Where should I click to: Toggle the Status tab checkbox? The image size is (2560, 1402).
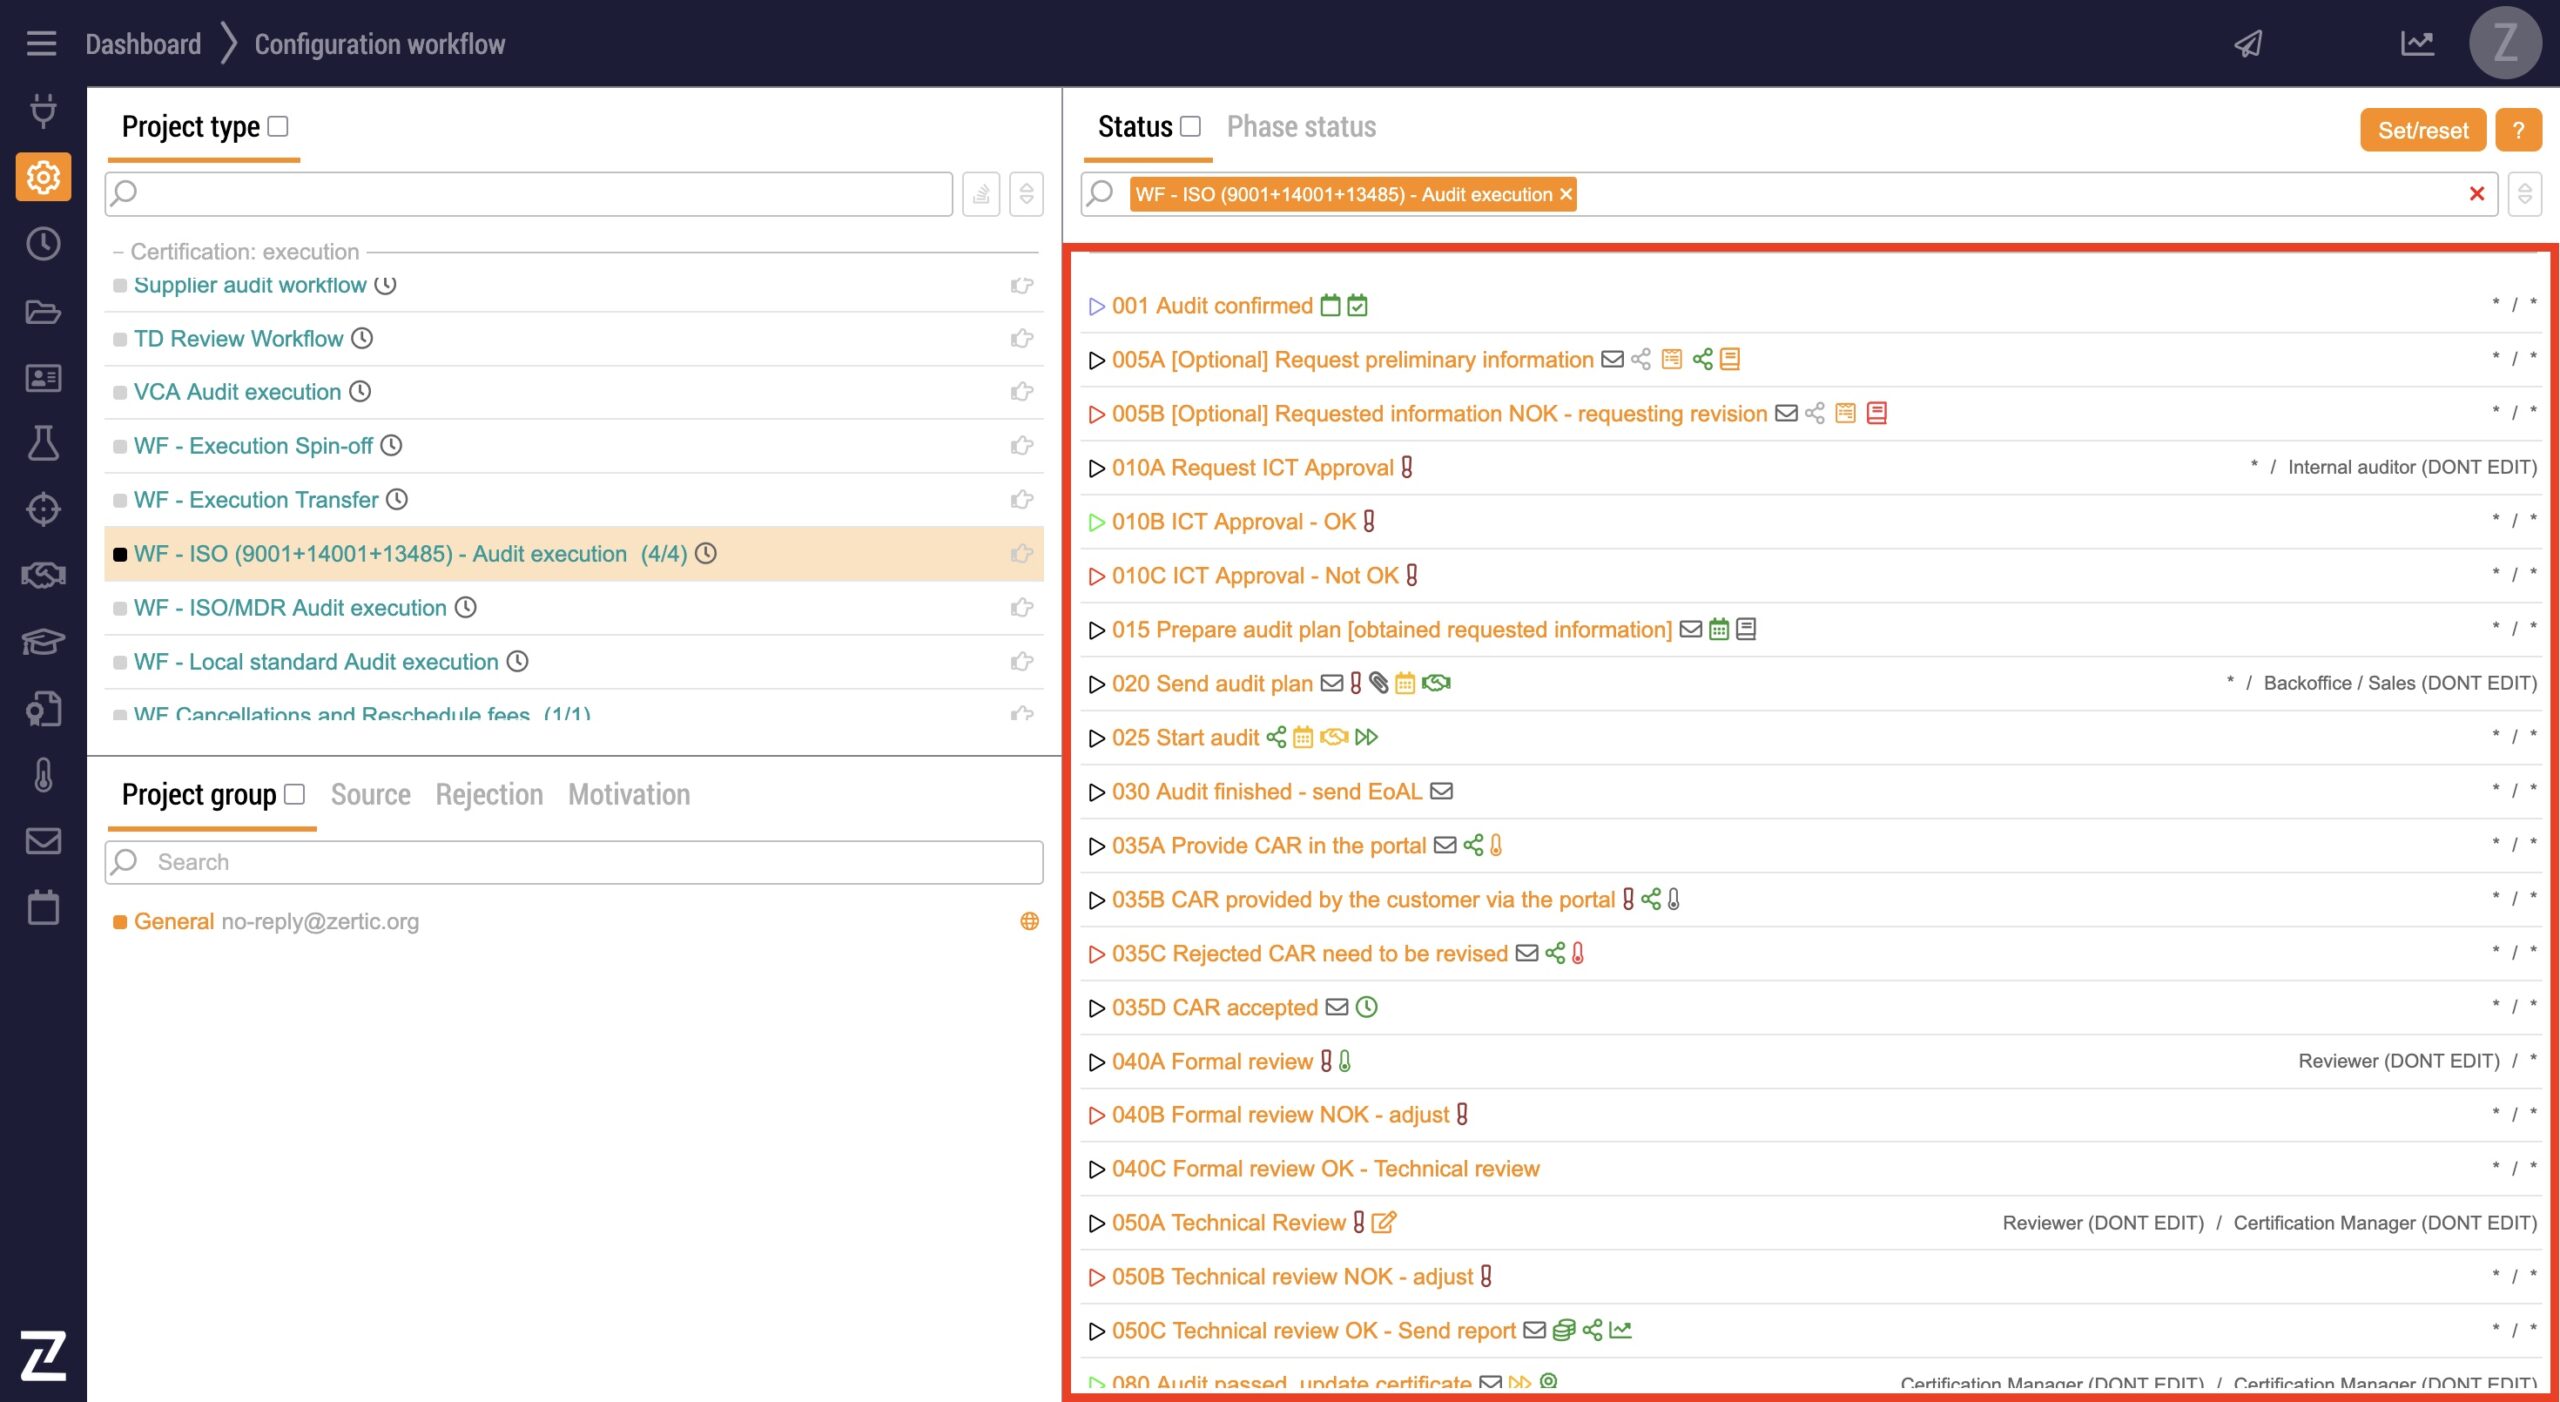1190,127
